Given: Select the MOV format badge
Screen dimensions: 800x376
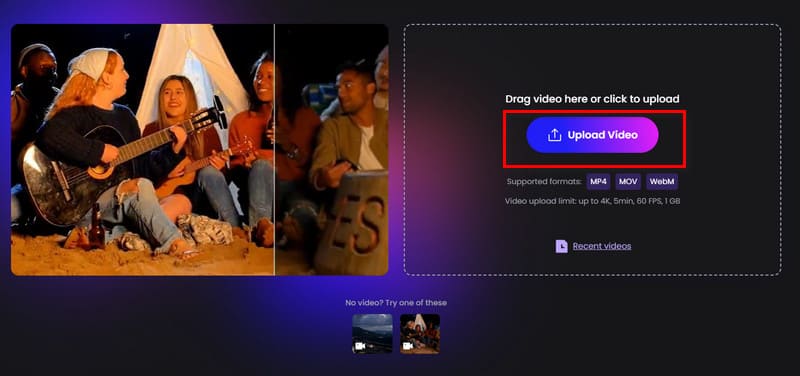Looking at the screenshot, I should [x=628, y=182].
